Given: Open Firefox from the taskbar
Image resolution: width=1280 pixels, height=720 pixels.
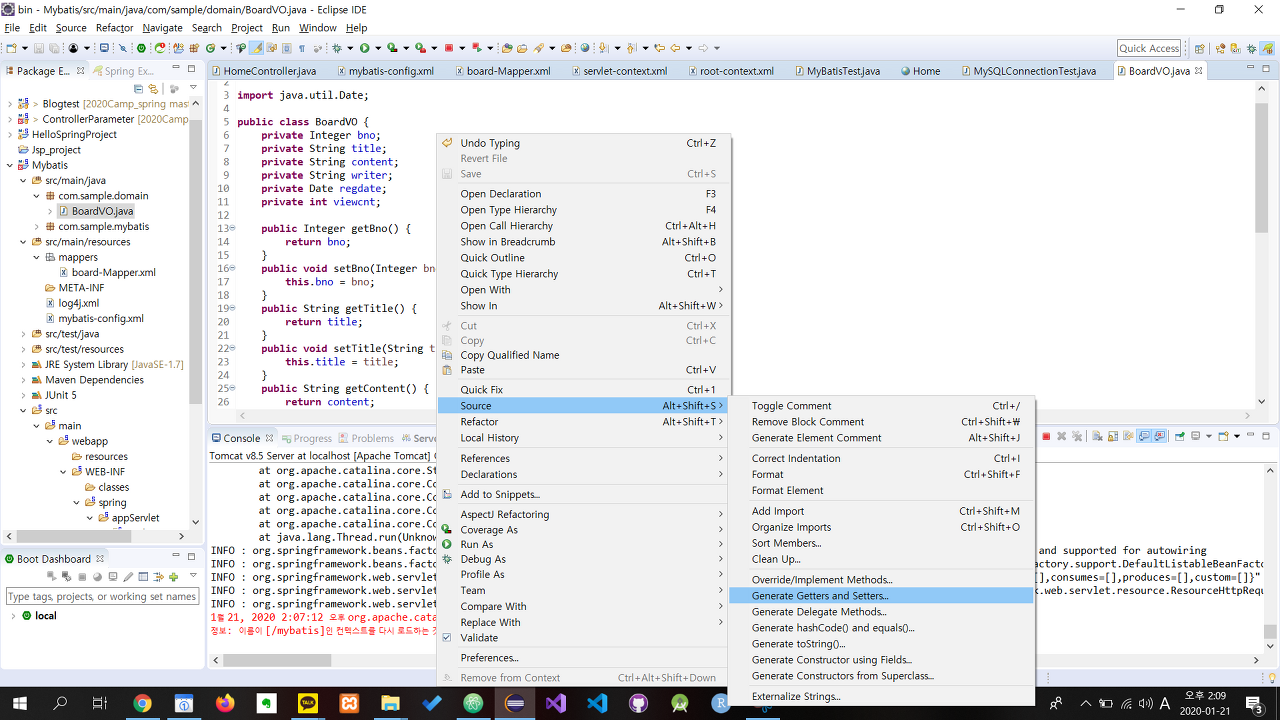Looking at the screenshot, I should (x=224, y=703).
